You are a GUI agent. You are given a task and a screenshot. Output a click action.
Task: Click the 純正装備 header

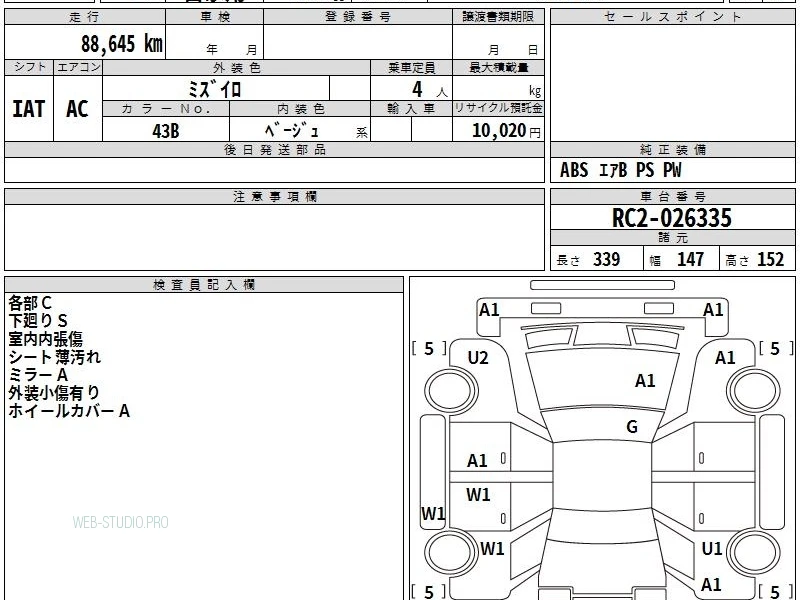click(x=672, y=149)
